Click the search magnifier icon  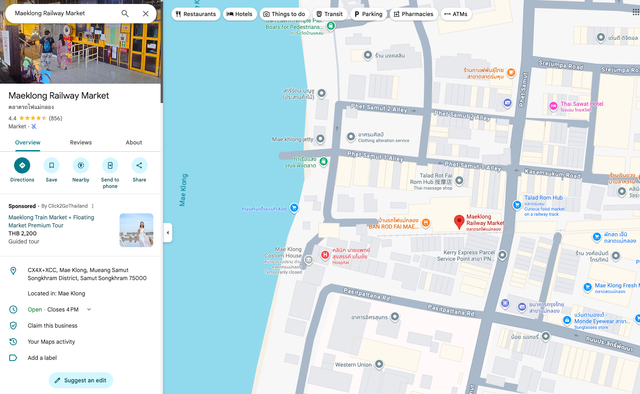(x=125, y=13)
